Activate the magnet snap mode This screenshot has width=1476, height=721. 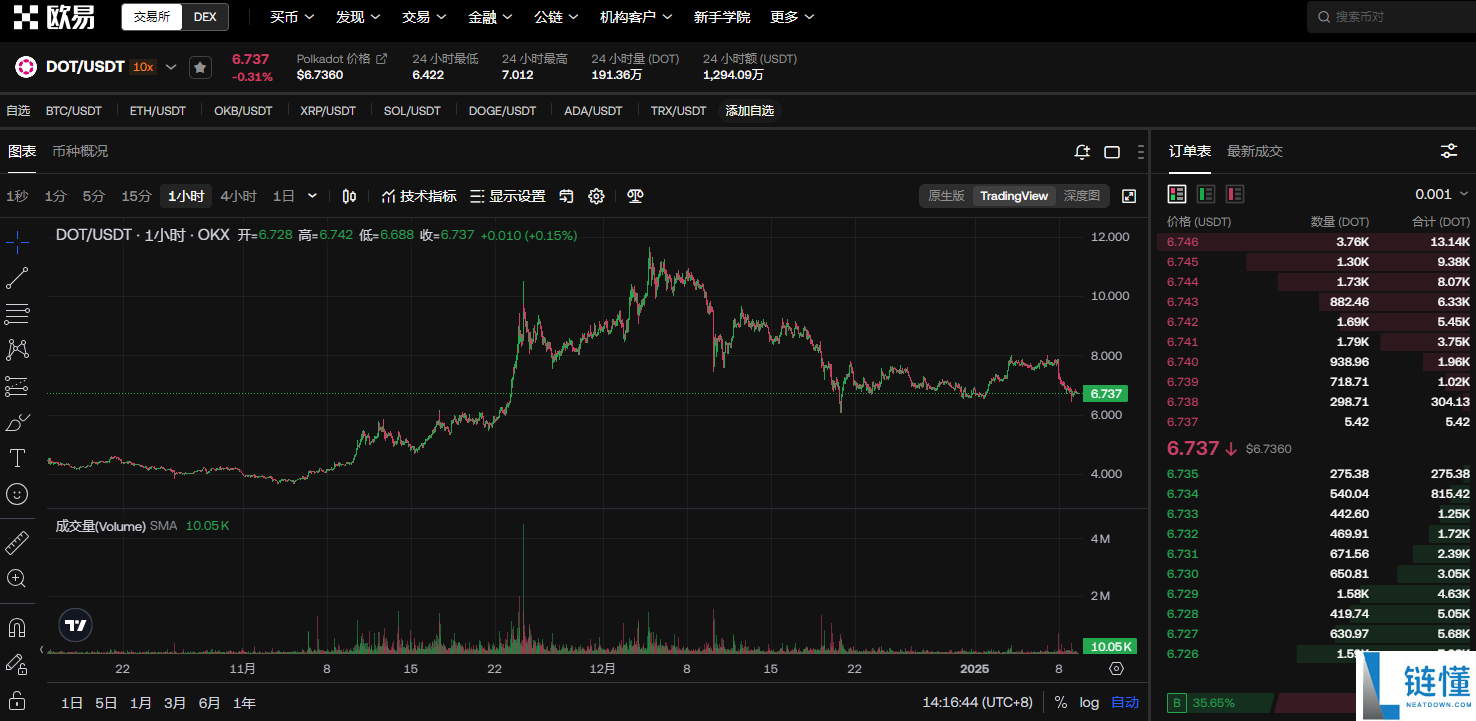tap(17, 628)
